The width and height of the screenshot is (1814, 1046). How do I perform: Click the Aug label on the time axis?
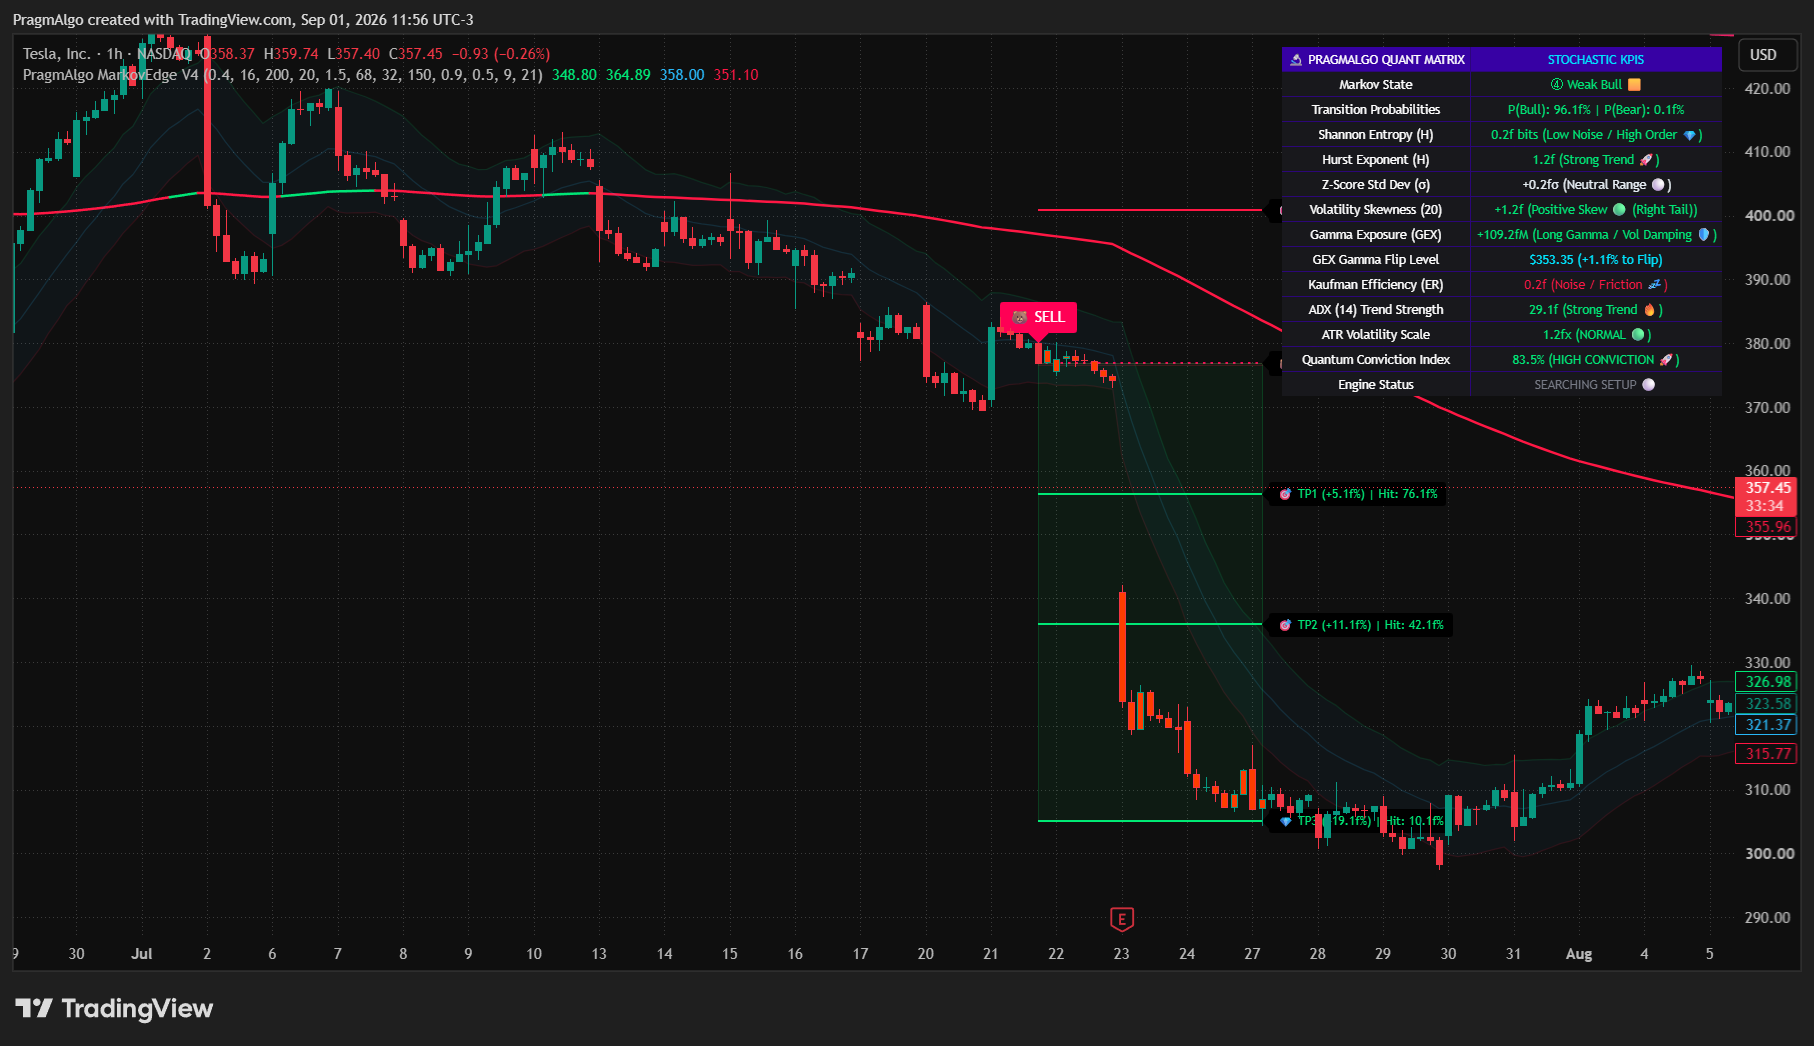click(x=1579, y=954)
